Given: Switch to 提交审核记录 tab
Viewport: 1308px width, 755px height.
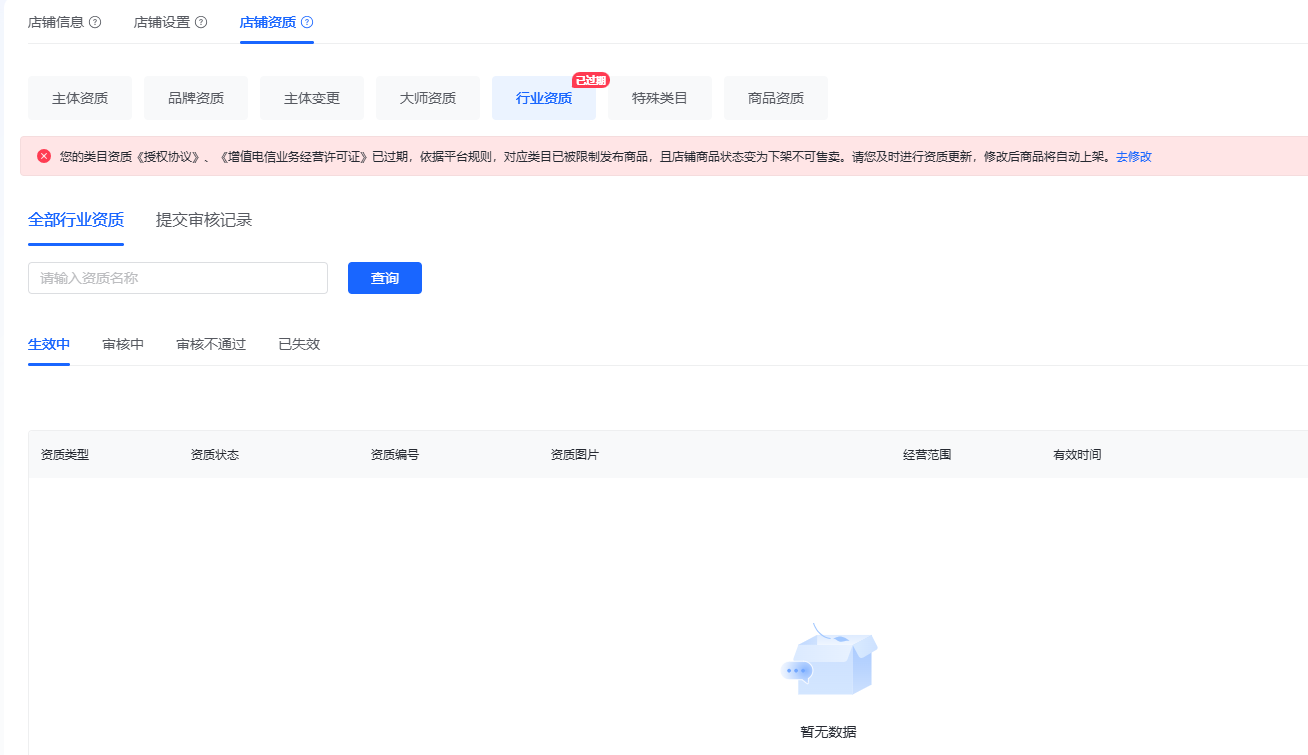Looking at the screenshot, I should 204,220.
